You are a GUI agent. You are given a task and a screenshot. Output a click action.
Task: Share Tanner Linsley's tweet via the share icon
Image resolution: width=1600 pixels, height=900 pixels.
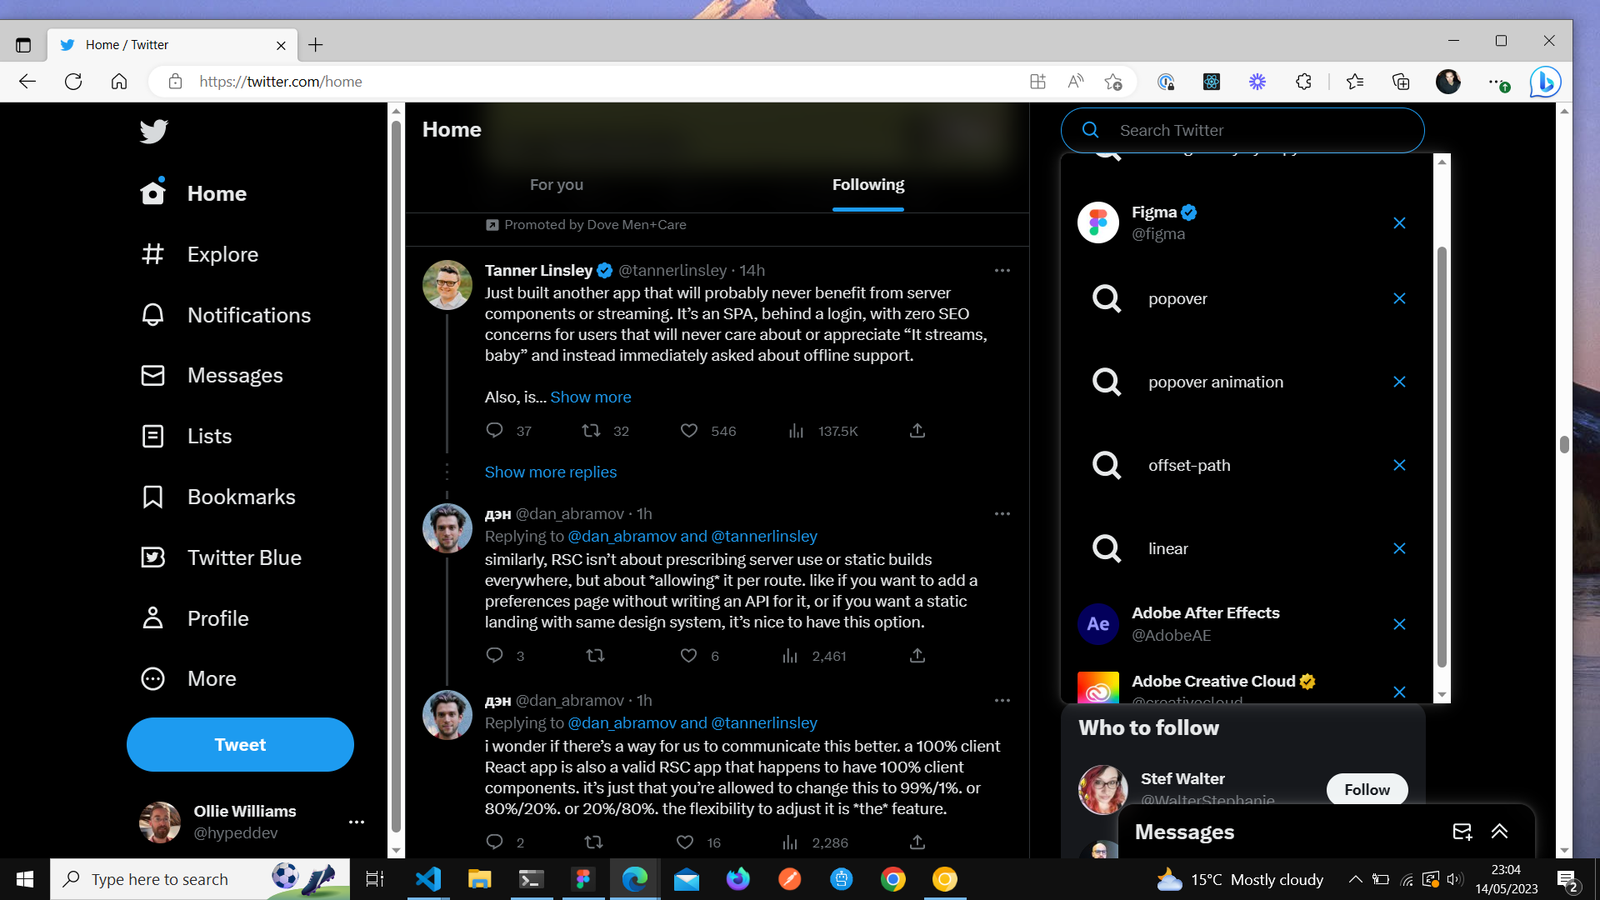pyautogui.click(x=916, y=430)
